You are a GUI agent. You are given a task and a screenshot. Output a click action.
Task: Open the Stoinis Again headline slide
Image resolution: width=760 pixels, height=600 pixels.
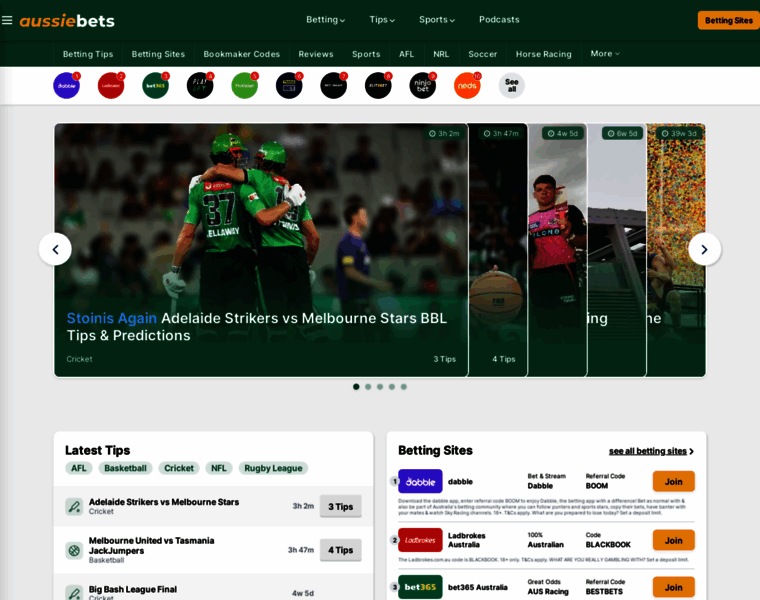261,250
